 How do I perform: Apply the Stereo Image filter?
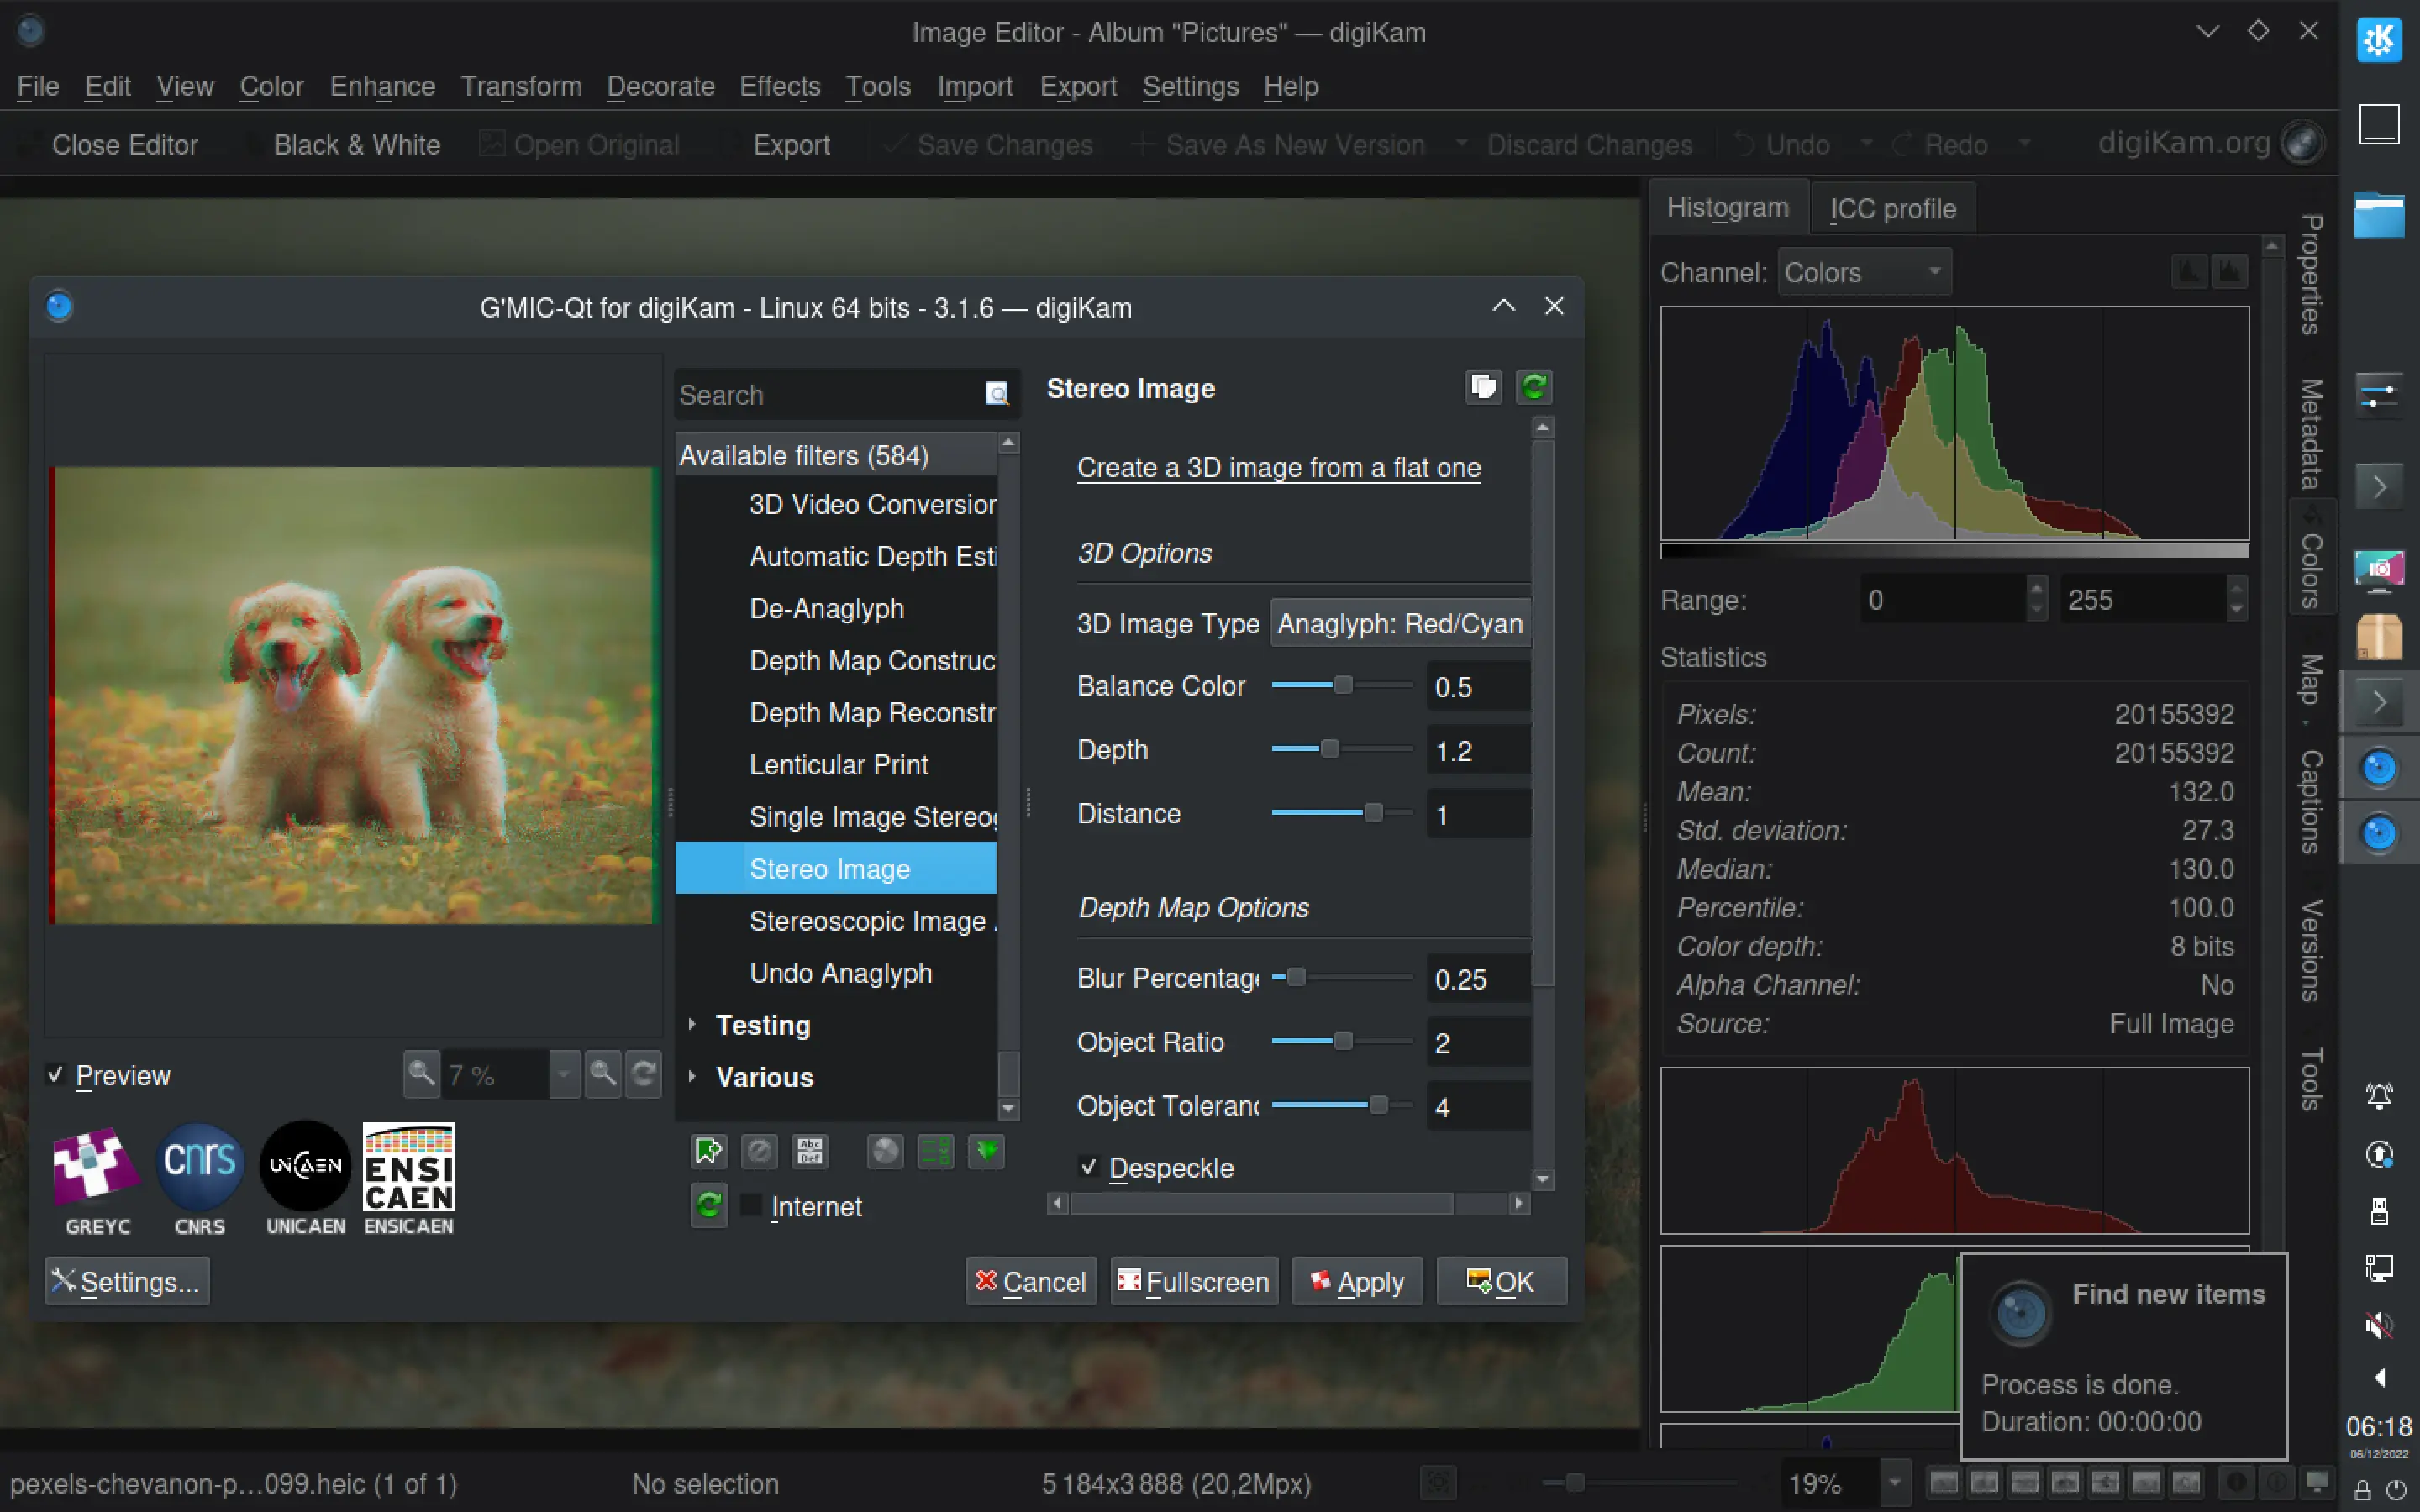coord(1357,1281)
